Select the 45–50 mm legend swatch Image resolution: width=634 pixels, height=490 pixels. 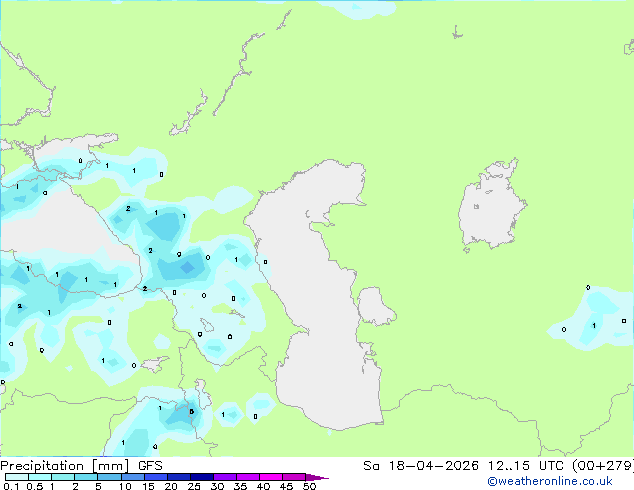pyautogui.click(x=294, y=477)
